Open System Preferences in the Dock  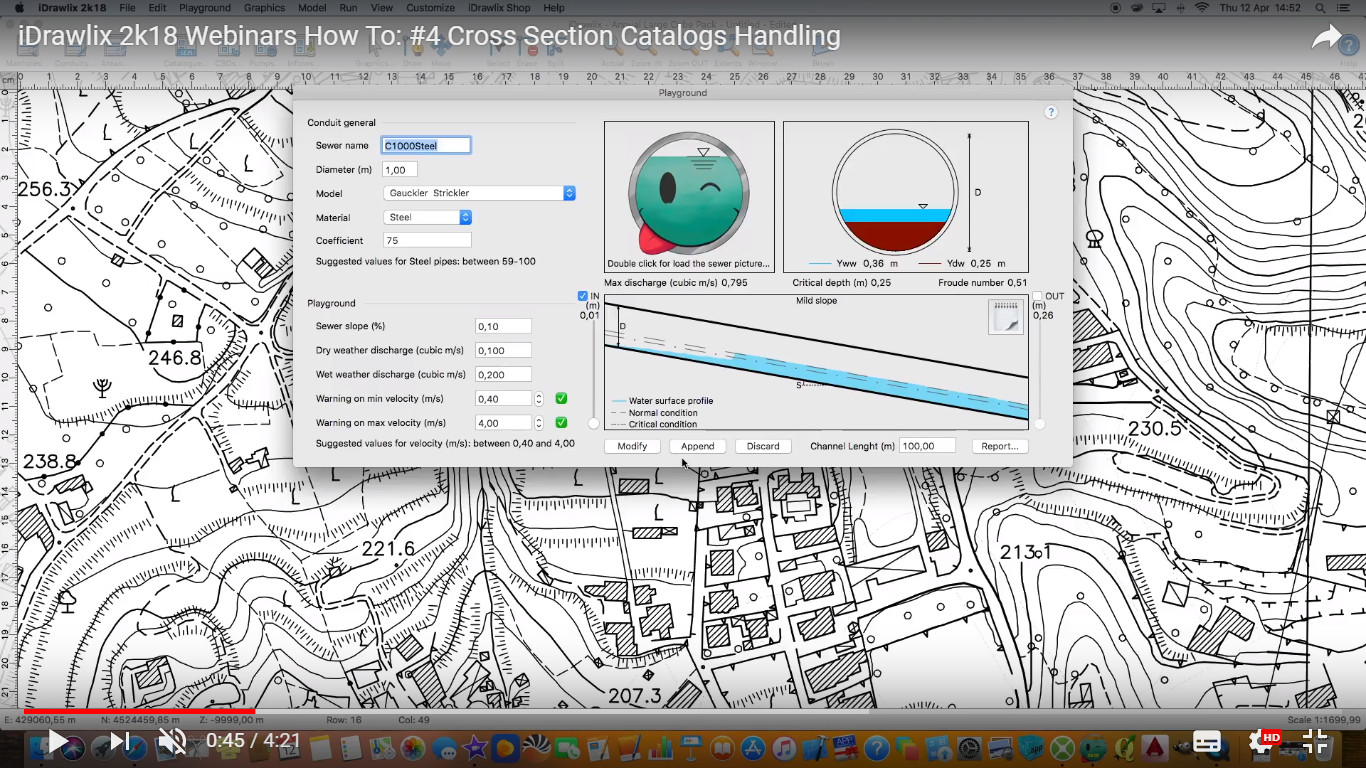[x=968, y=747]
